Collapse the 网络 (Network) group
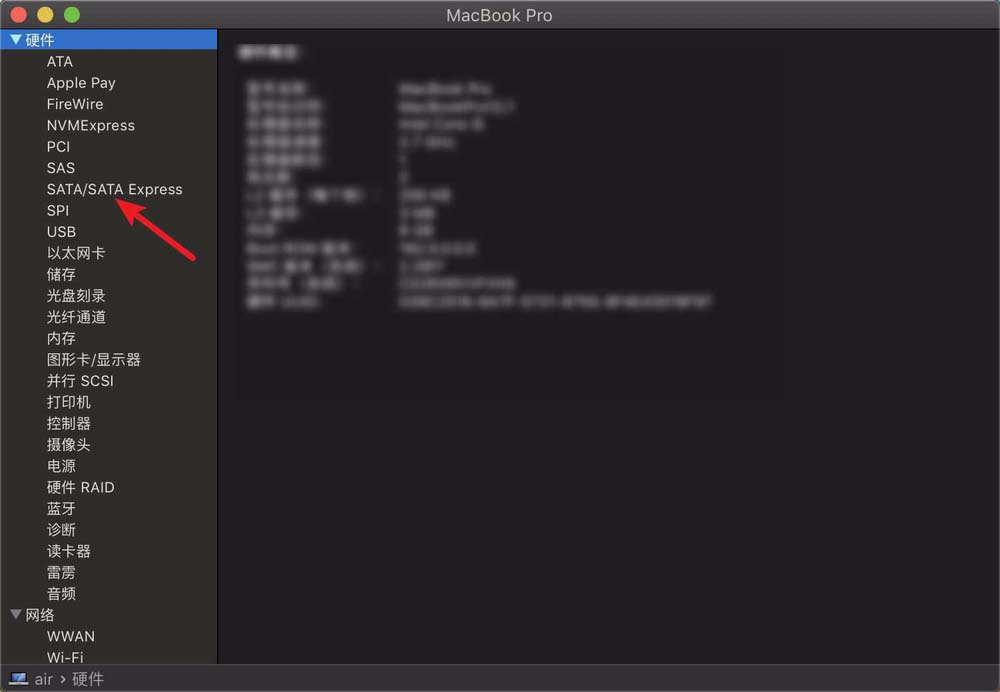Image resolution: width=1000 pixels, height=692 pixels. (x=15, y=615)
